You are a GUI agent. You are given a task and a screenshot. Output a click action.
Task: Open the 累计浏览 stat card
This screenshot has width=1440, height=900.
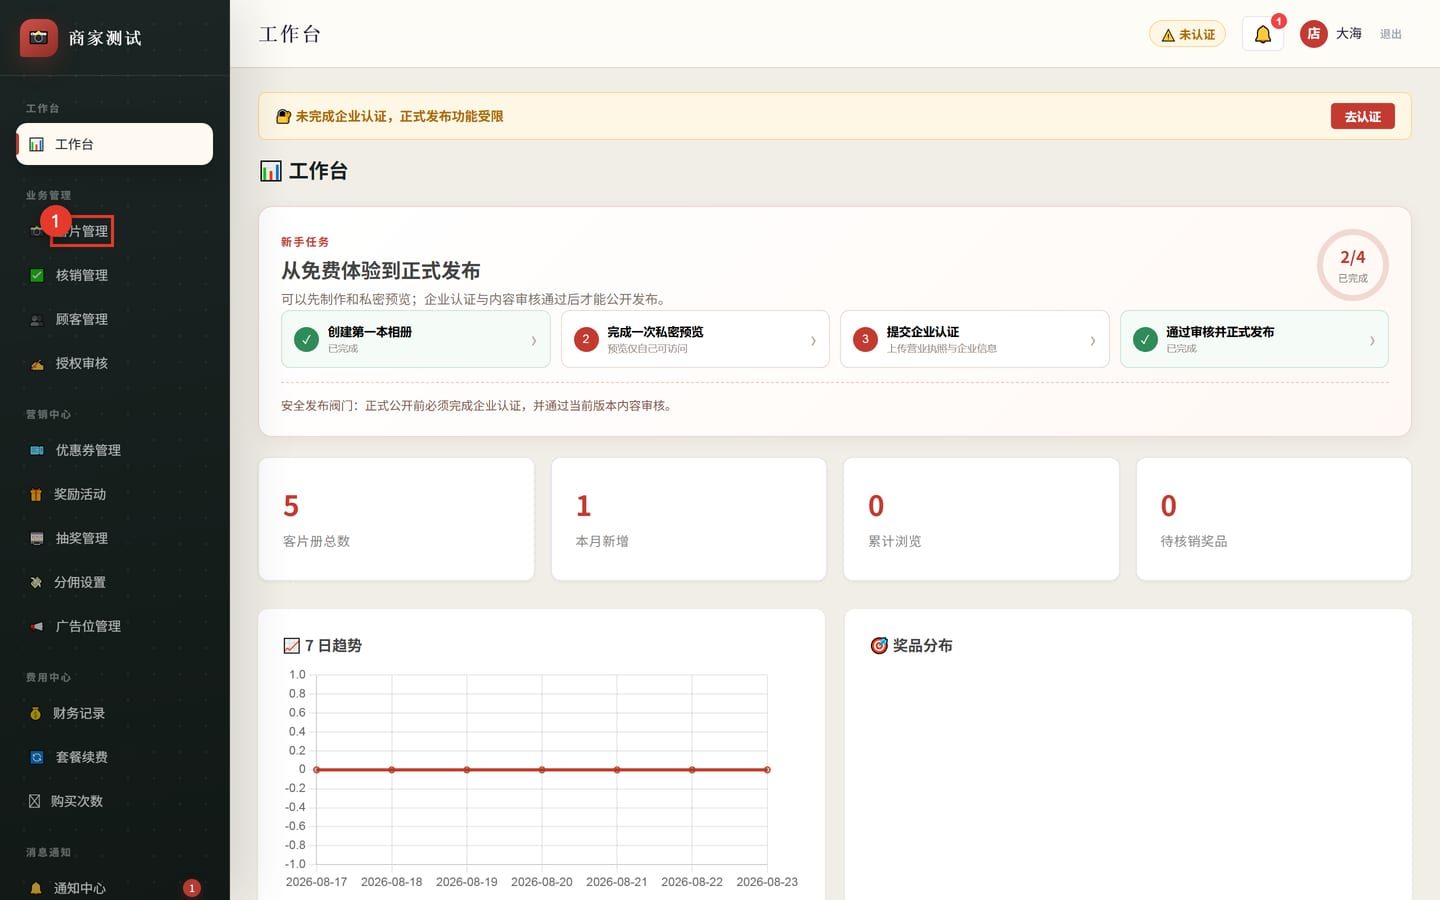(981, 519)
